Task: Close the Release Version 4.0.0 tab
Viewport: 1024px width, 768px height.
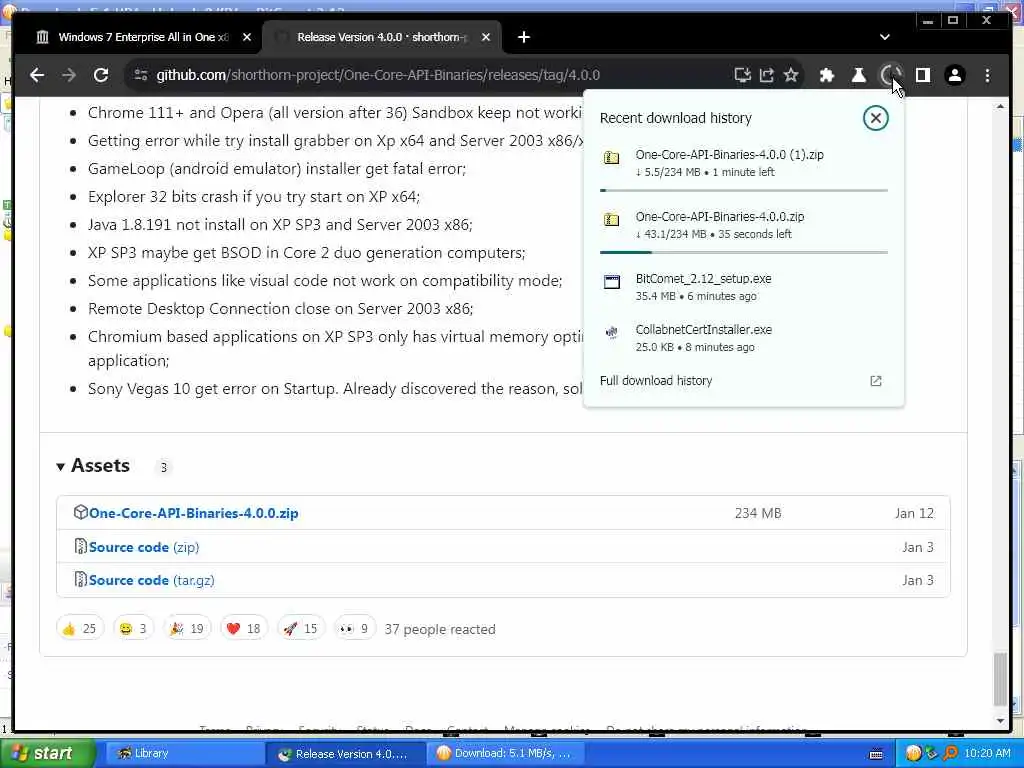Action: [x=486, y=37]
